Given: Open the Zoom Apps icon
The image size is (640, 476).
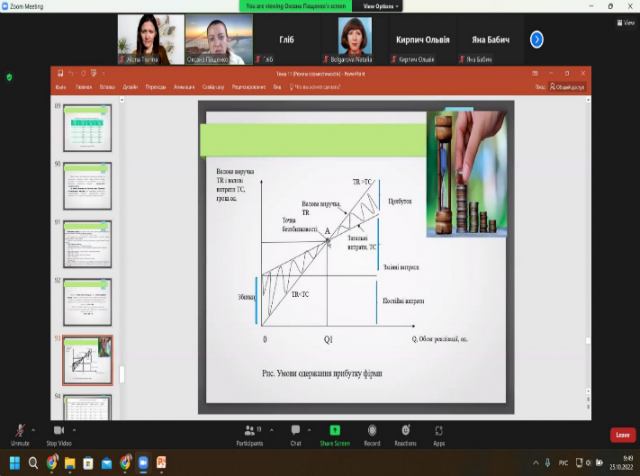Looking at the screenshot, I should pos(439,431).
